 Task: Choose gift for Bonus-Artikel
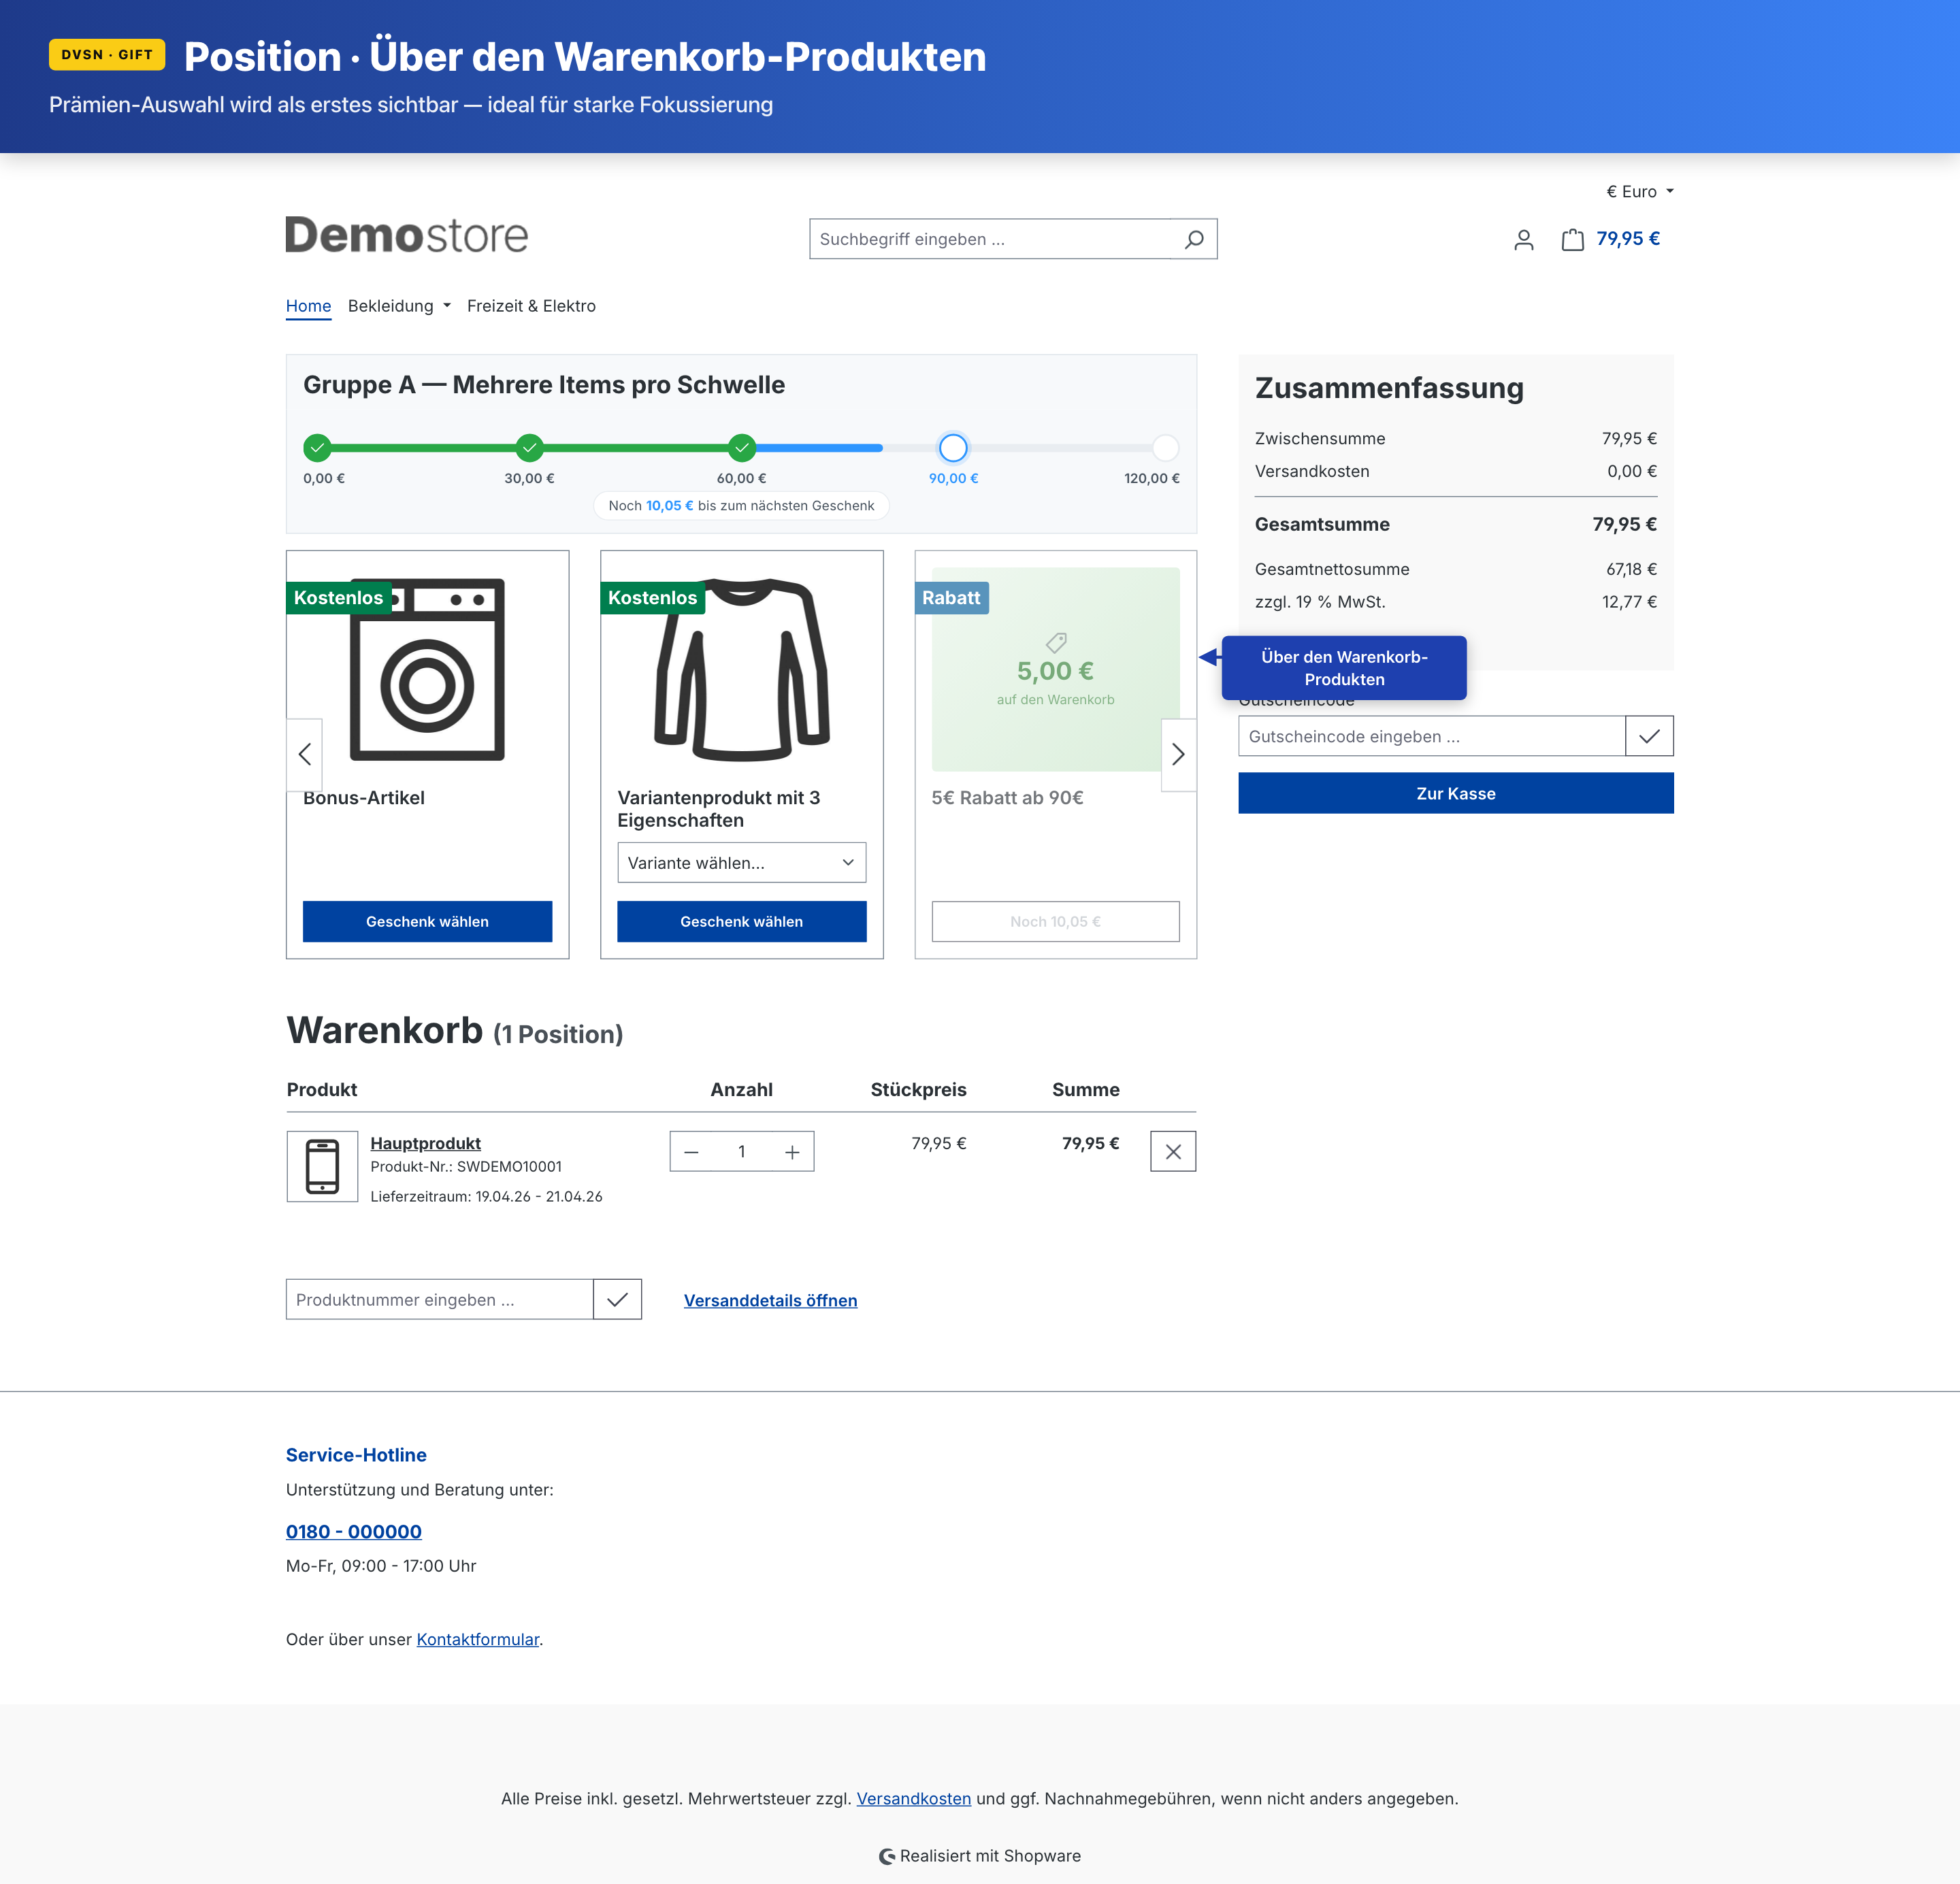point(427,921)
